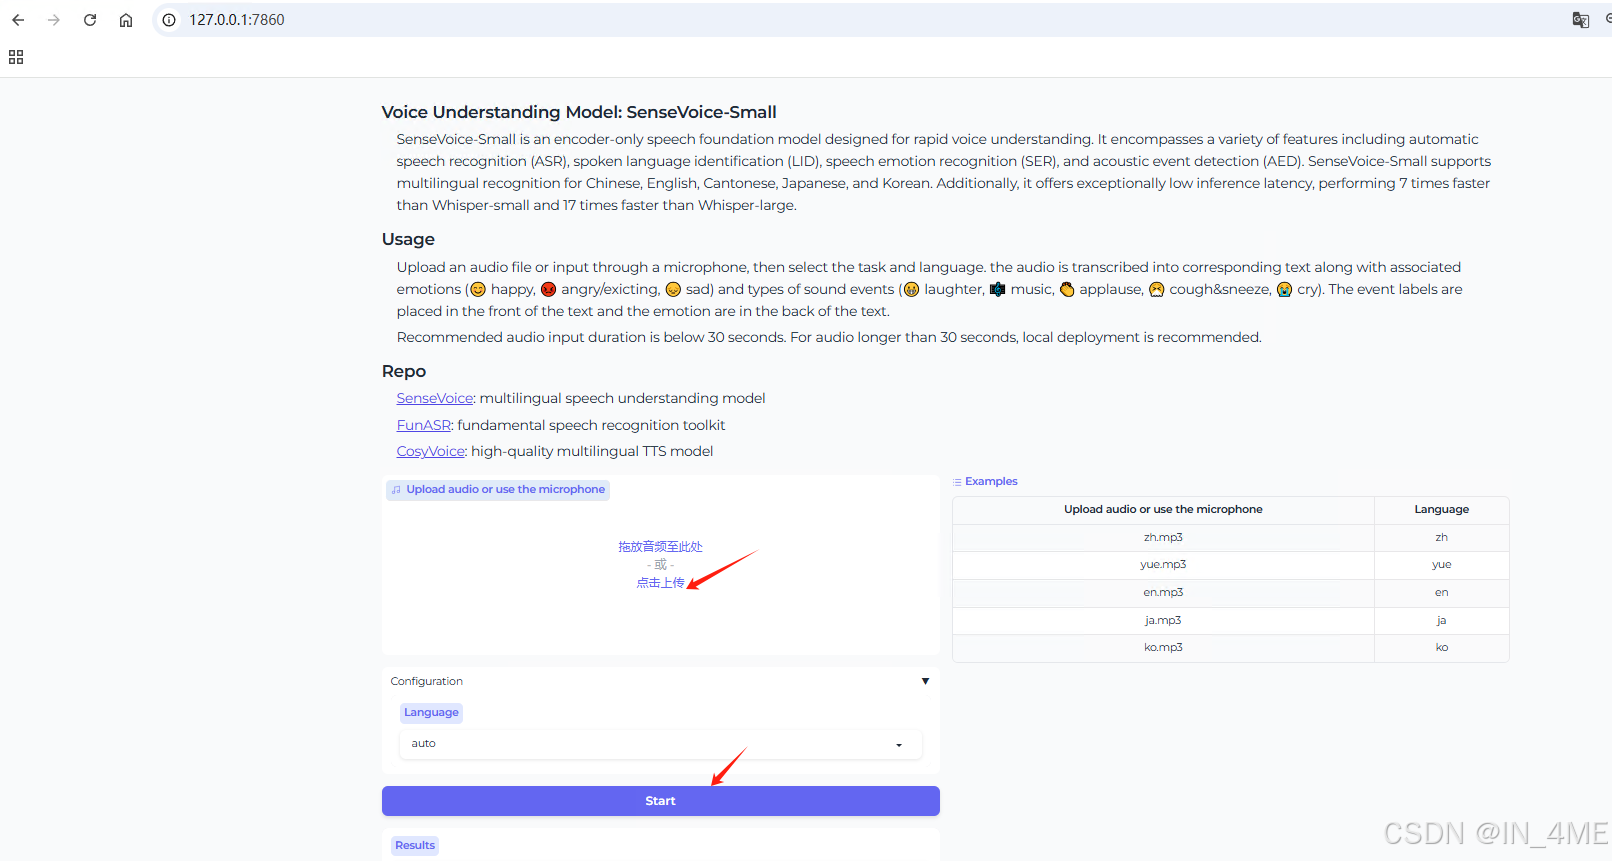Click the audio upload component's purple label

coord(498,490)
